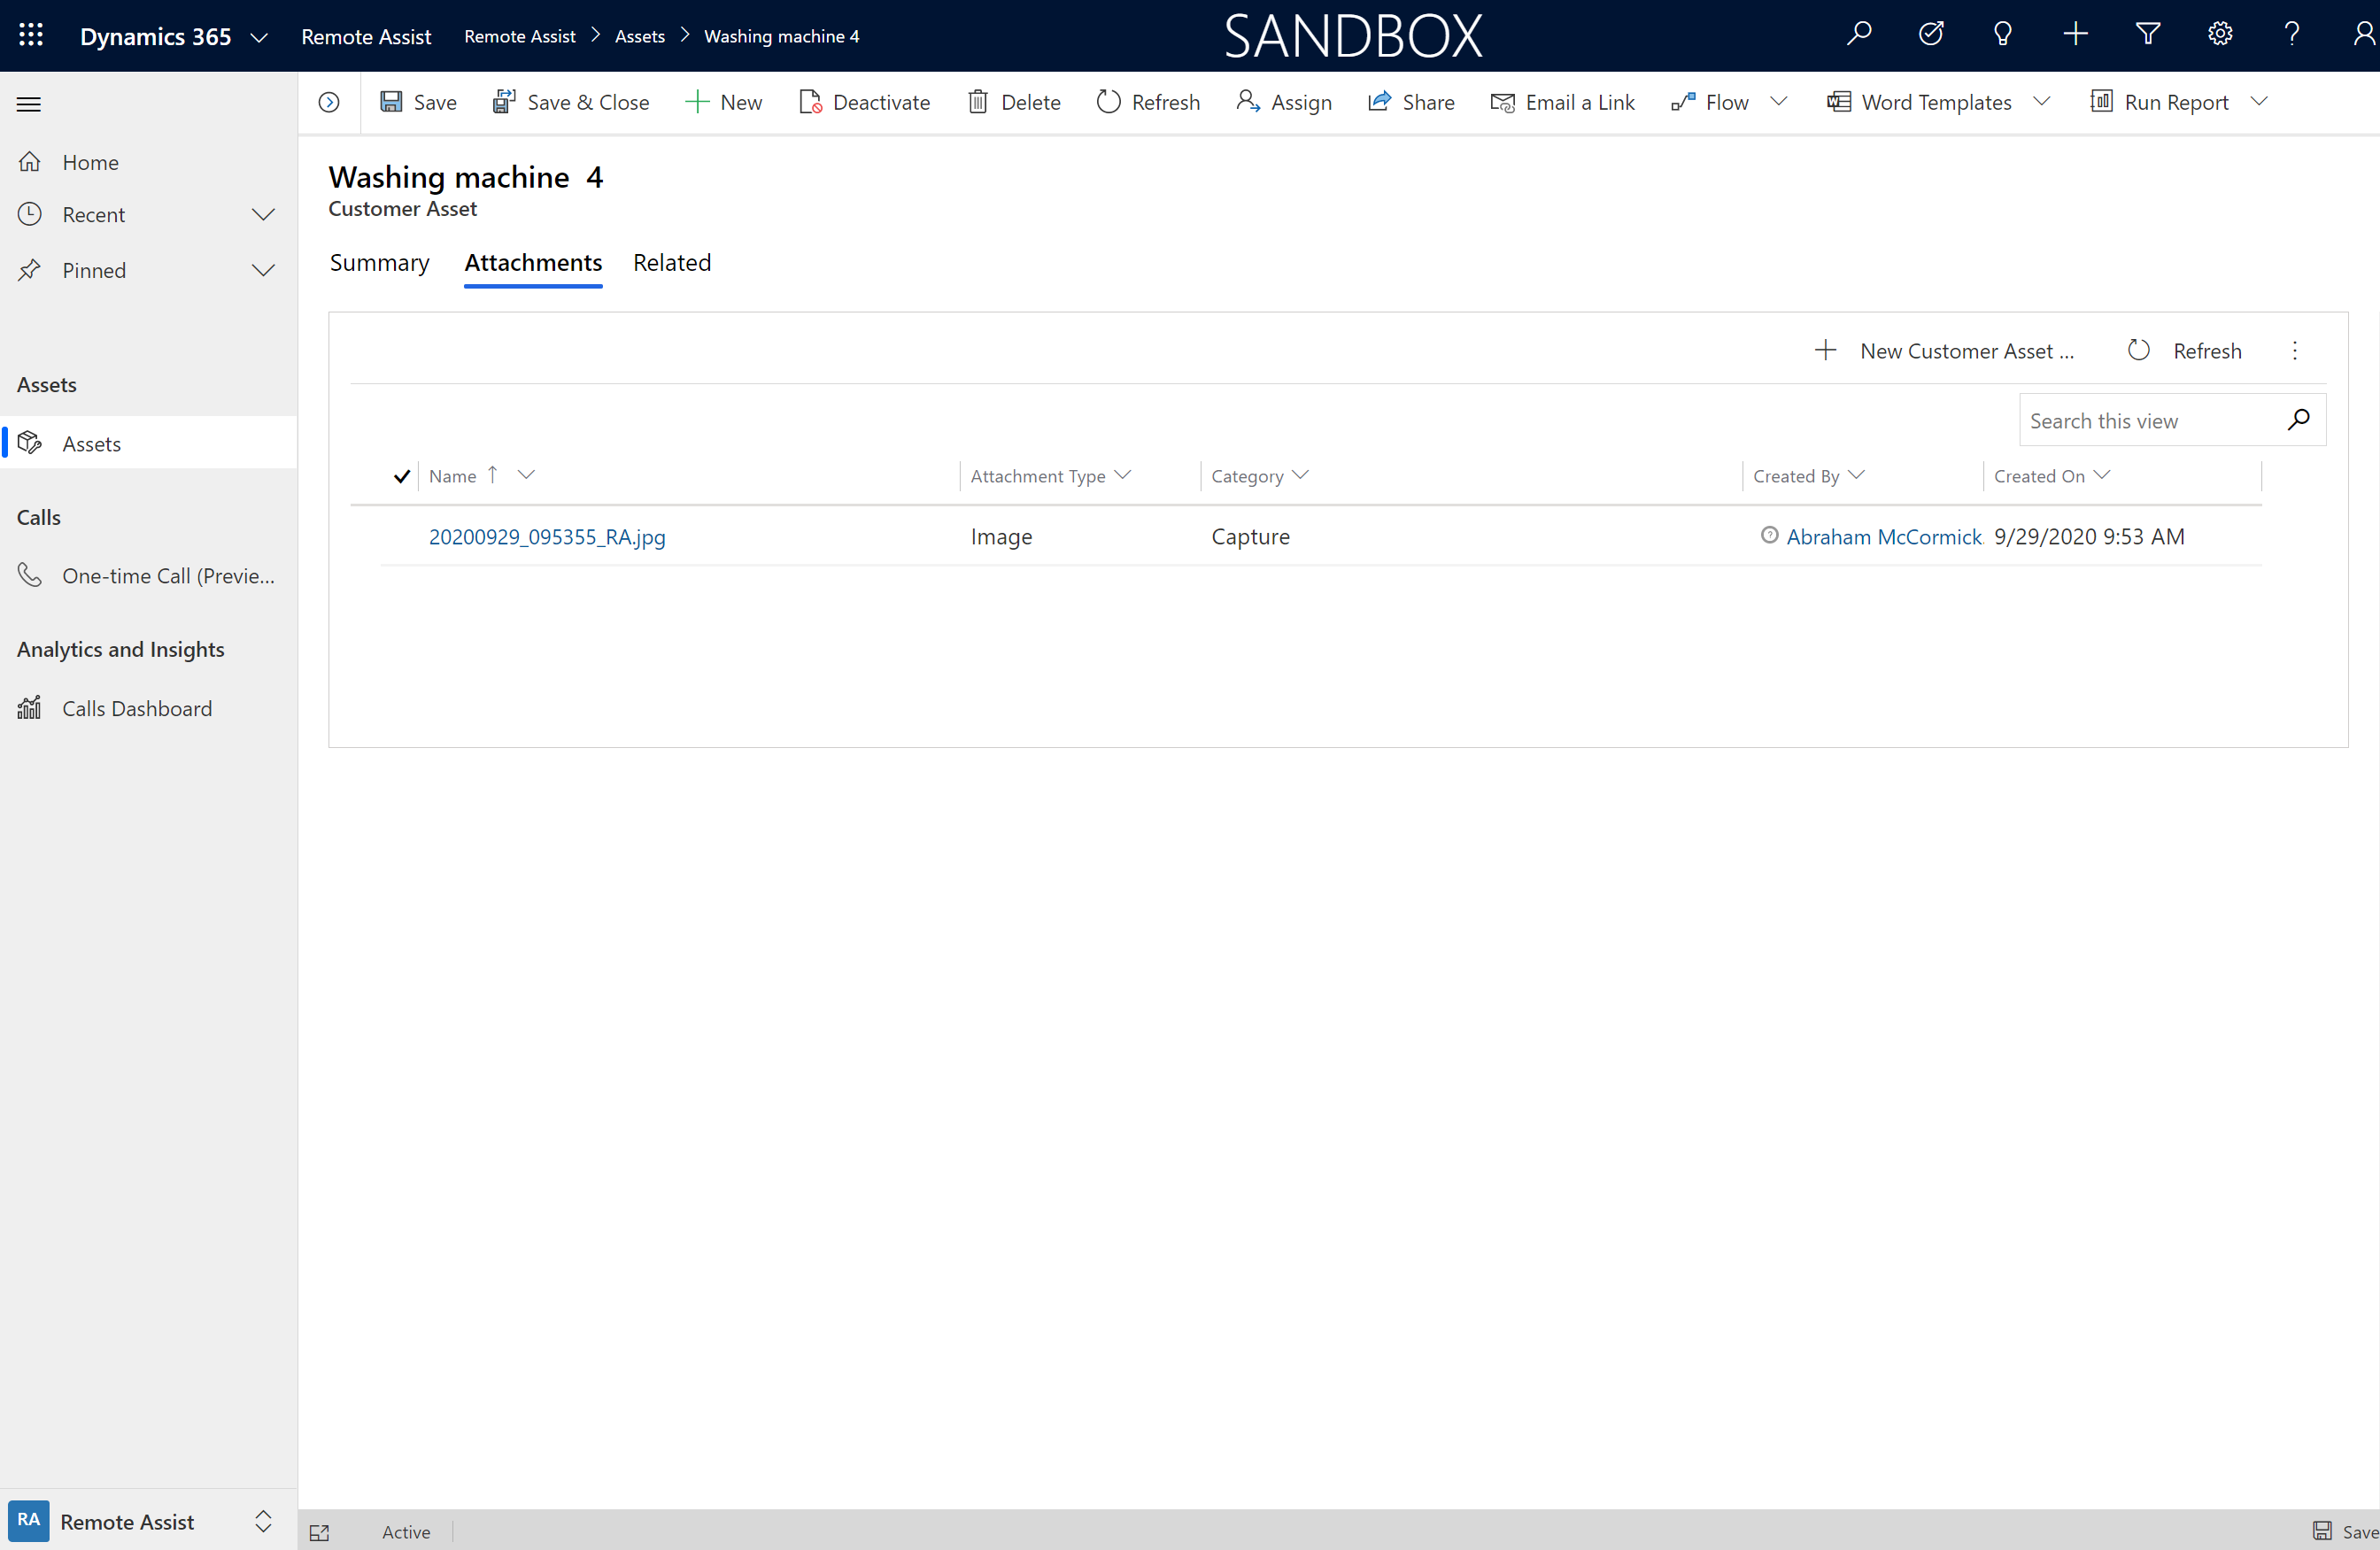This screenshot has height=1550, width=2380.
Task: Expand the Run Report dropdown
Action: [x=2259, y=103]
